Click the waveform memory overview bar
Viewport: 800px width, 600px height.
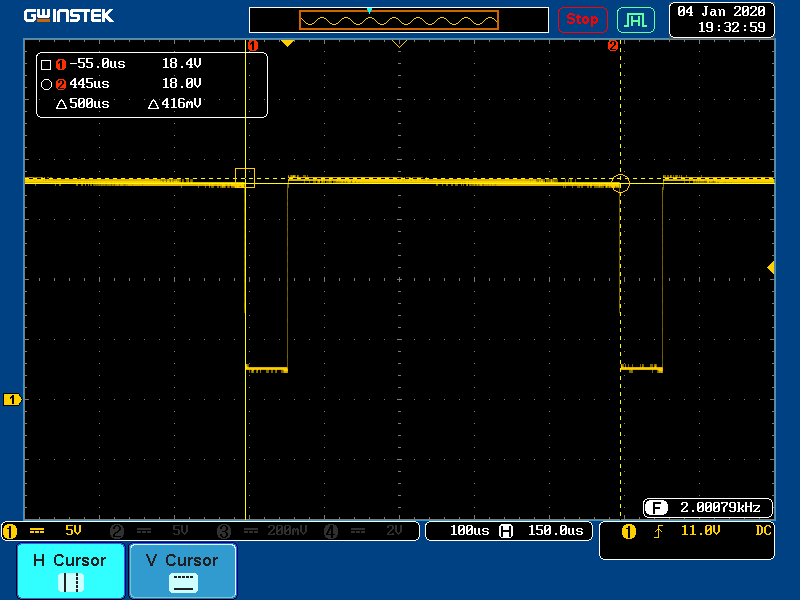(398, 20)
